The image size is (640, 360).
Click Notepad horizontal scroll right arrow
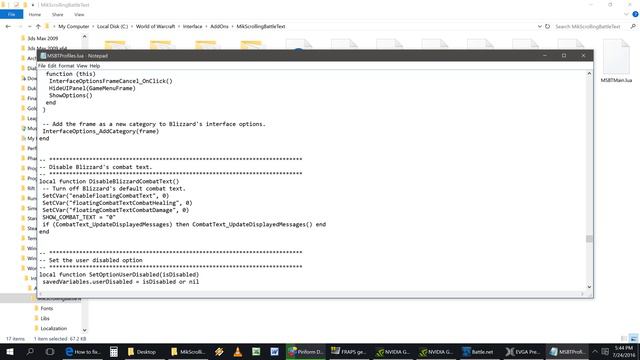point(582,293)
